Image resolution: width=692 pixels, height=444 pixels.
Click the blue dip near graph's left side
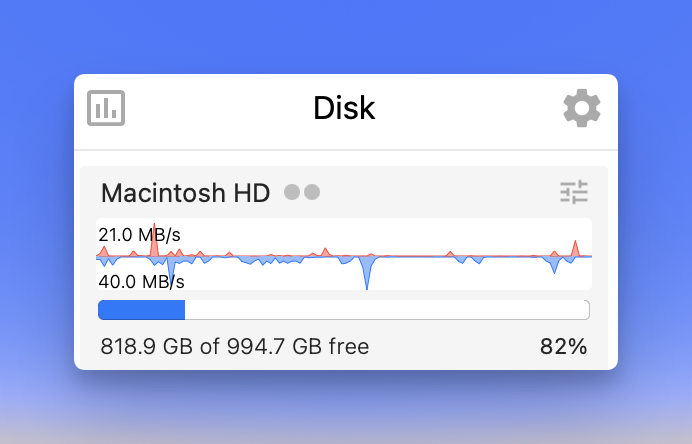(171, 268)
